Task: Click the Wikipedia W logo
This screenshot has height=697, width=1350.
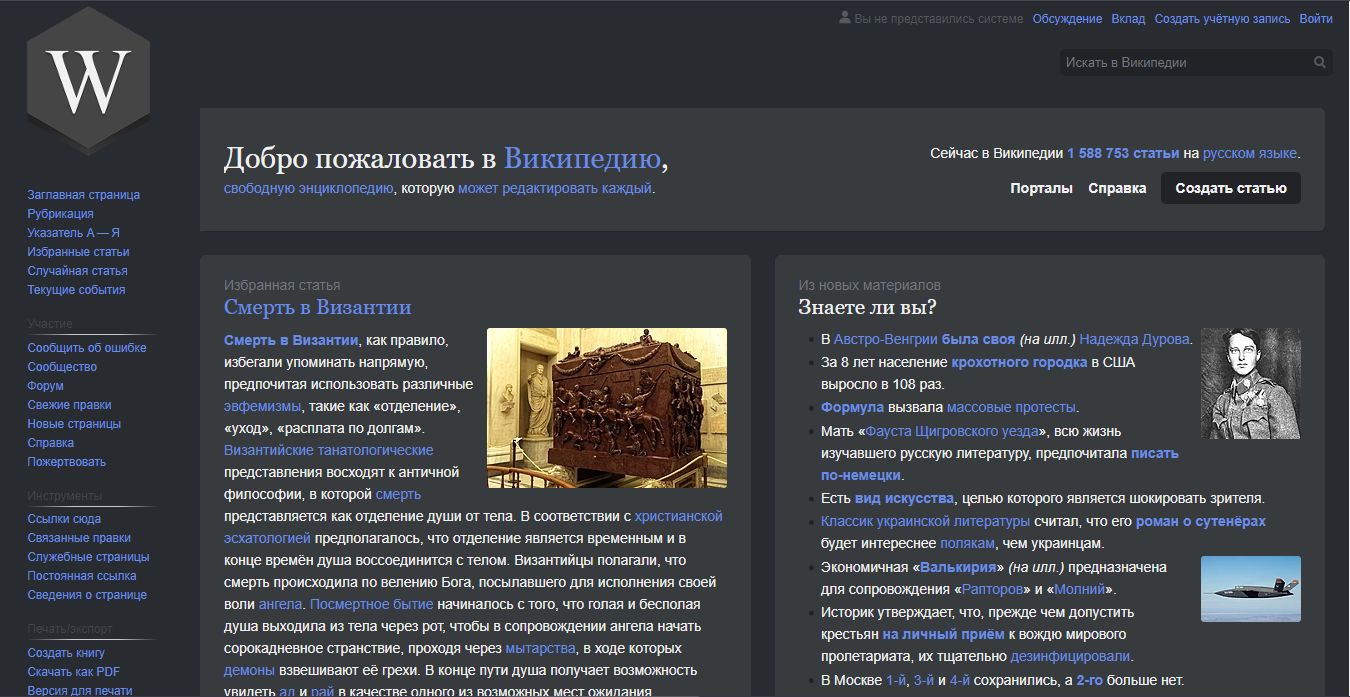Action: [x=89, y=81]
